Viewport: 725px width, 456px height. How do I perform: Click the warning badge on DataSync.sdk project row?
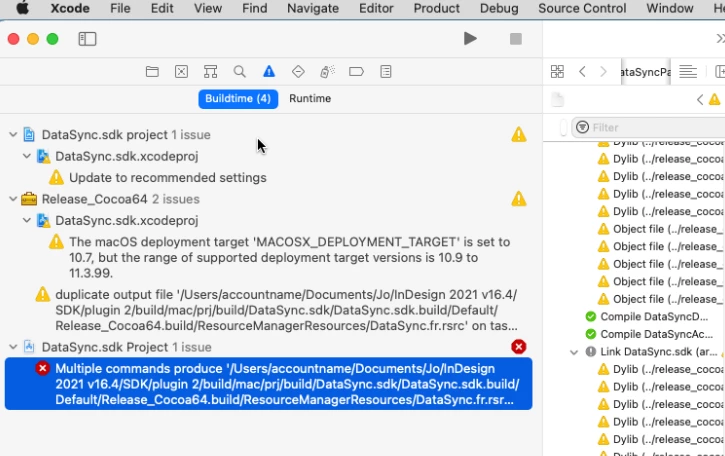tap(519, 135)
